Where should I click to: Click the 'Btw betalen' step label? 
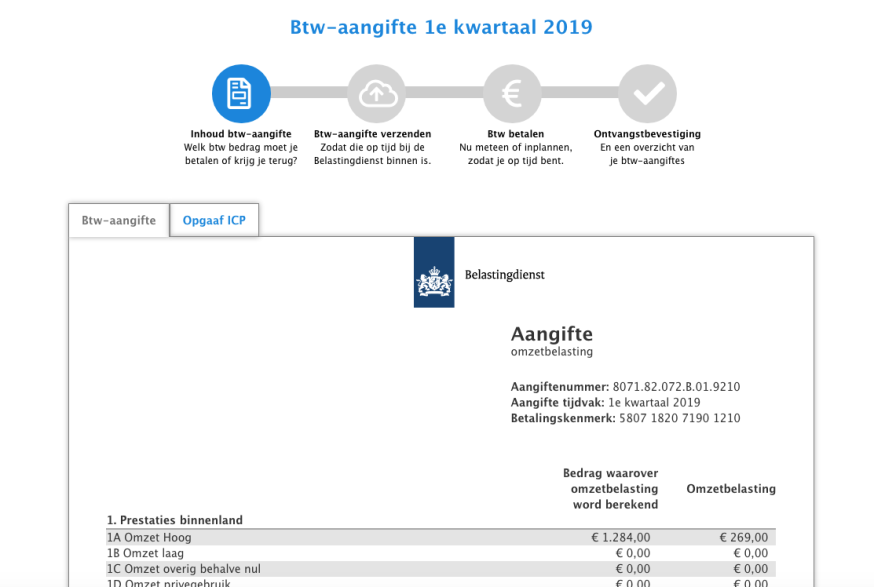pos(515,134)
